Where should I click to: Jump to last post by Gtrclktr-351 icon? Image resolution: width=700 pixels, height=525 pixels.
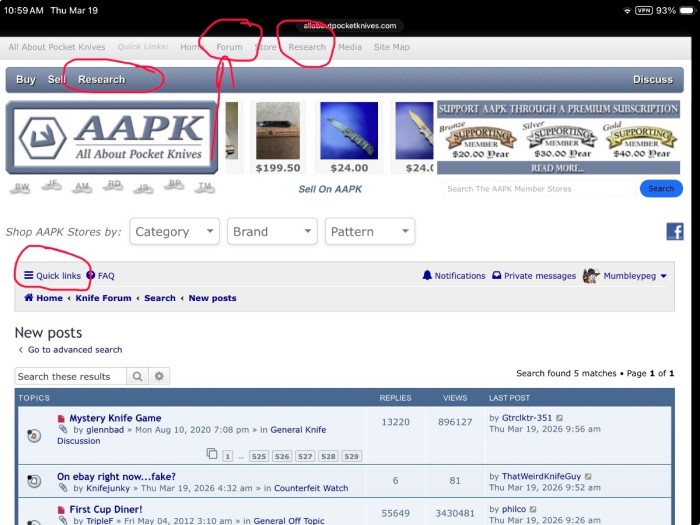click(x=559, y=418)
